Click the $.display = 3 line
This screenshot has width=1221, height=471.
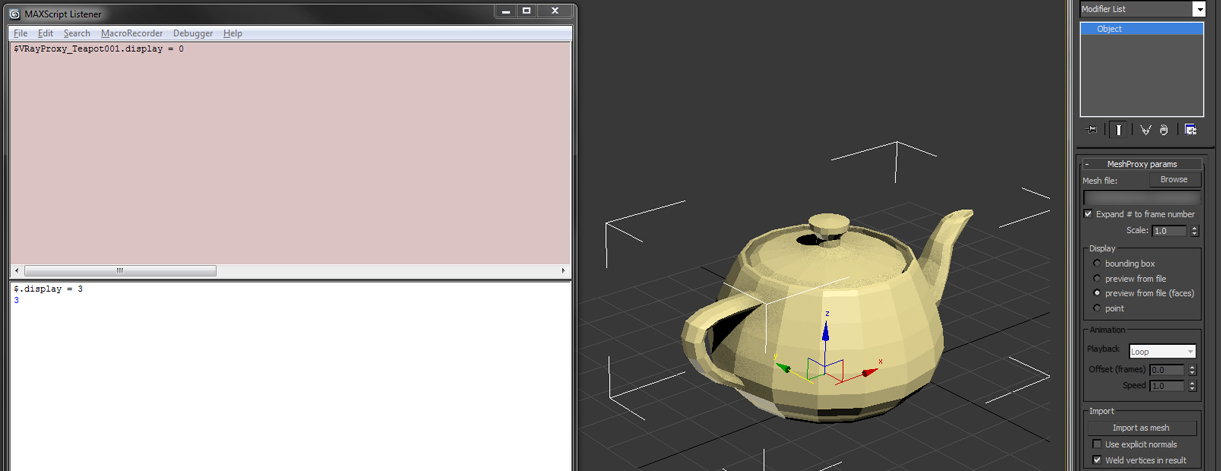coord(48,289)
